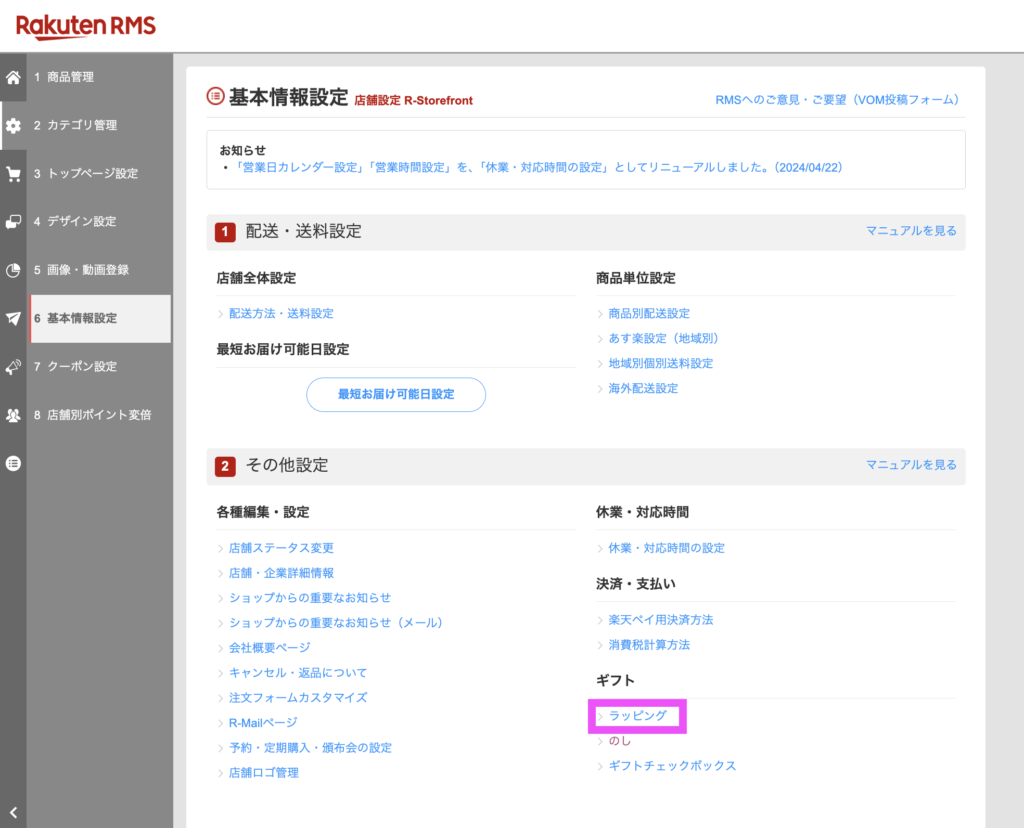
Task: Collapse the sidebar with the left chevron
Action: point(13,813)
